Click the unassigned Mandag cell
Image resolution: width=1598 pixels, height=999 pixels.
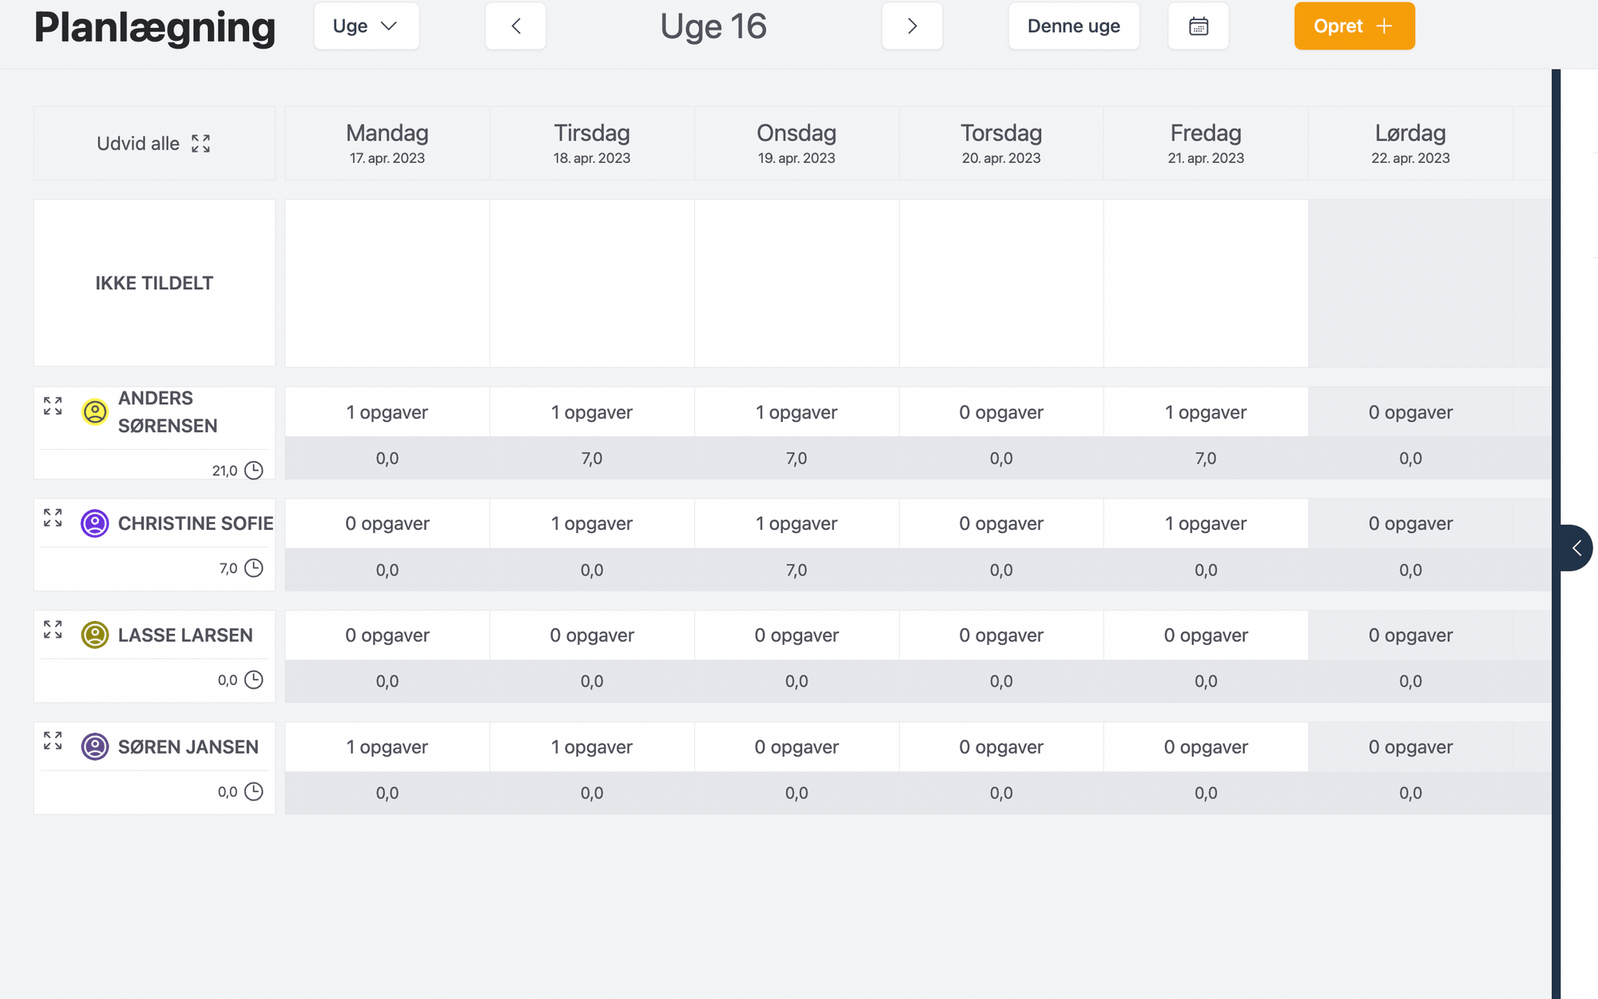pyautogui.click(x=387, y=283)
